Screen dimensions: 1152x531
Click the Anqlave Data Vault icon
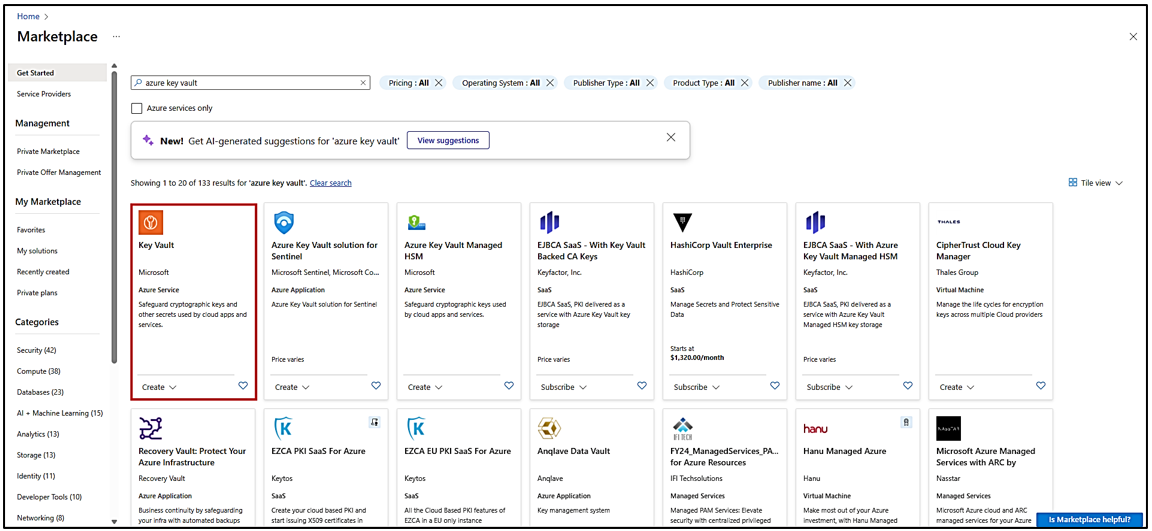pos(549,428)
